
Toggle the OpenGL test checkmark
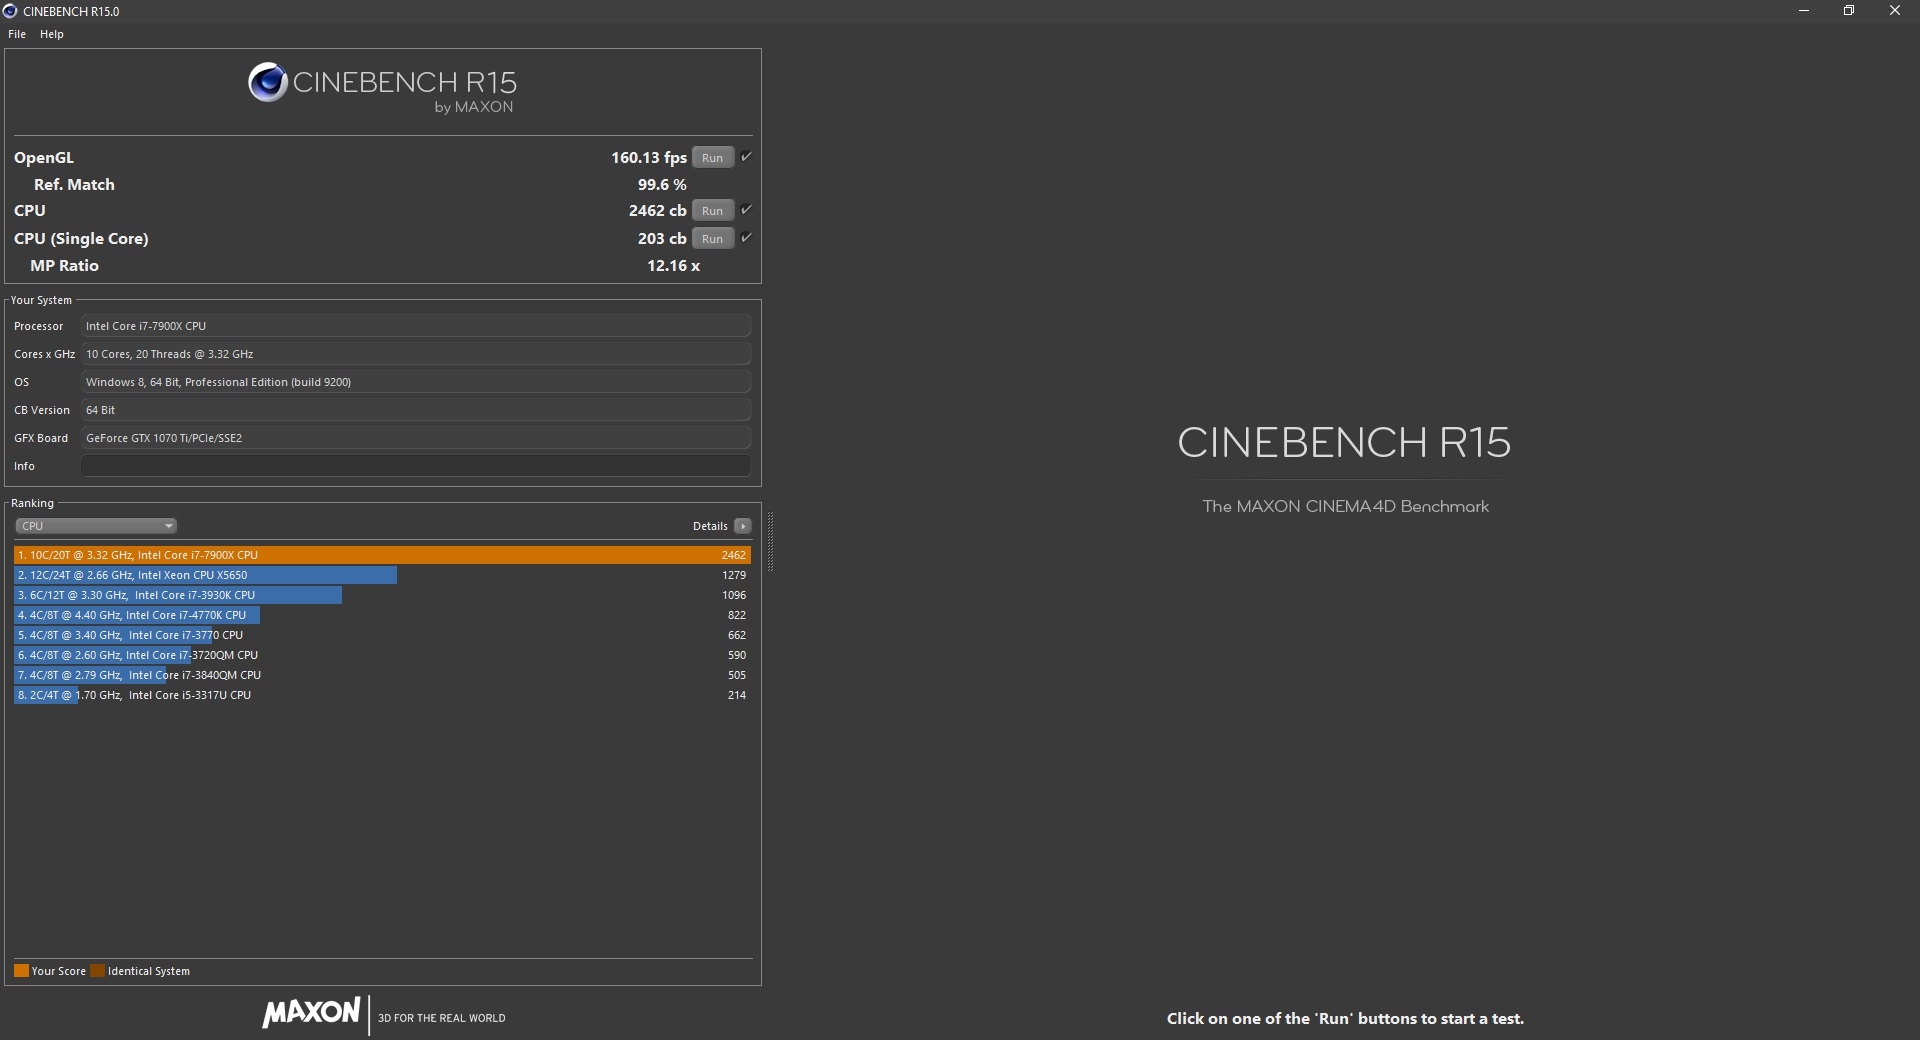click(746, 157)
